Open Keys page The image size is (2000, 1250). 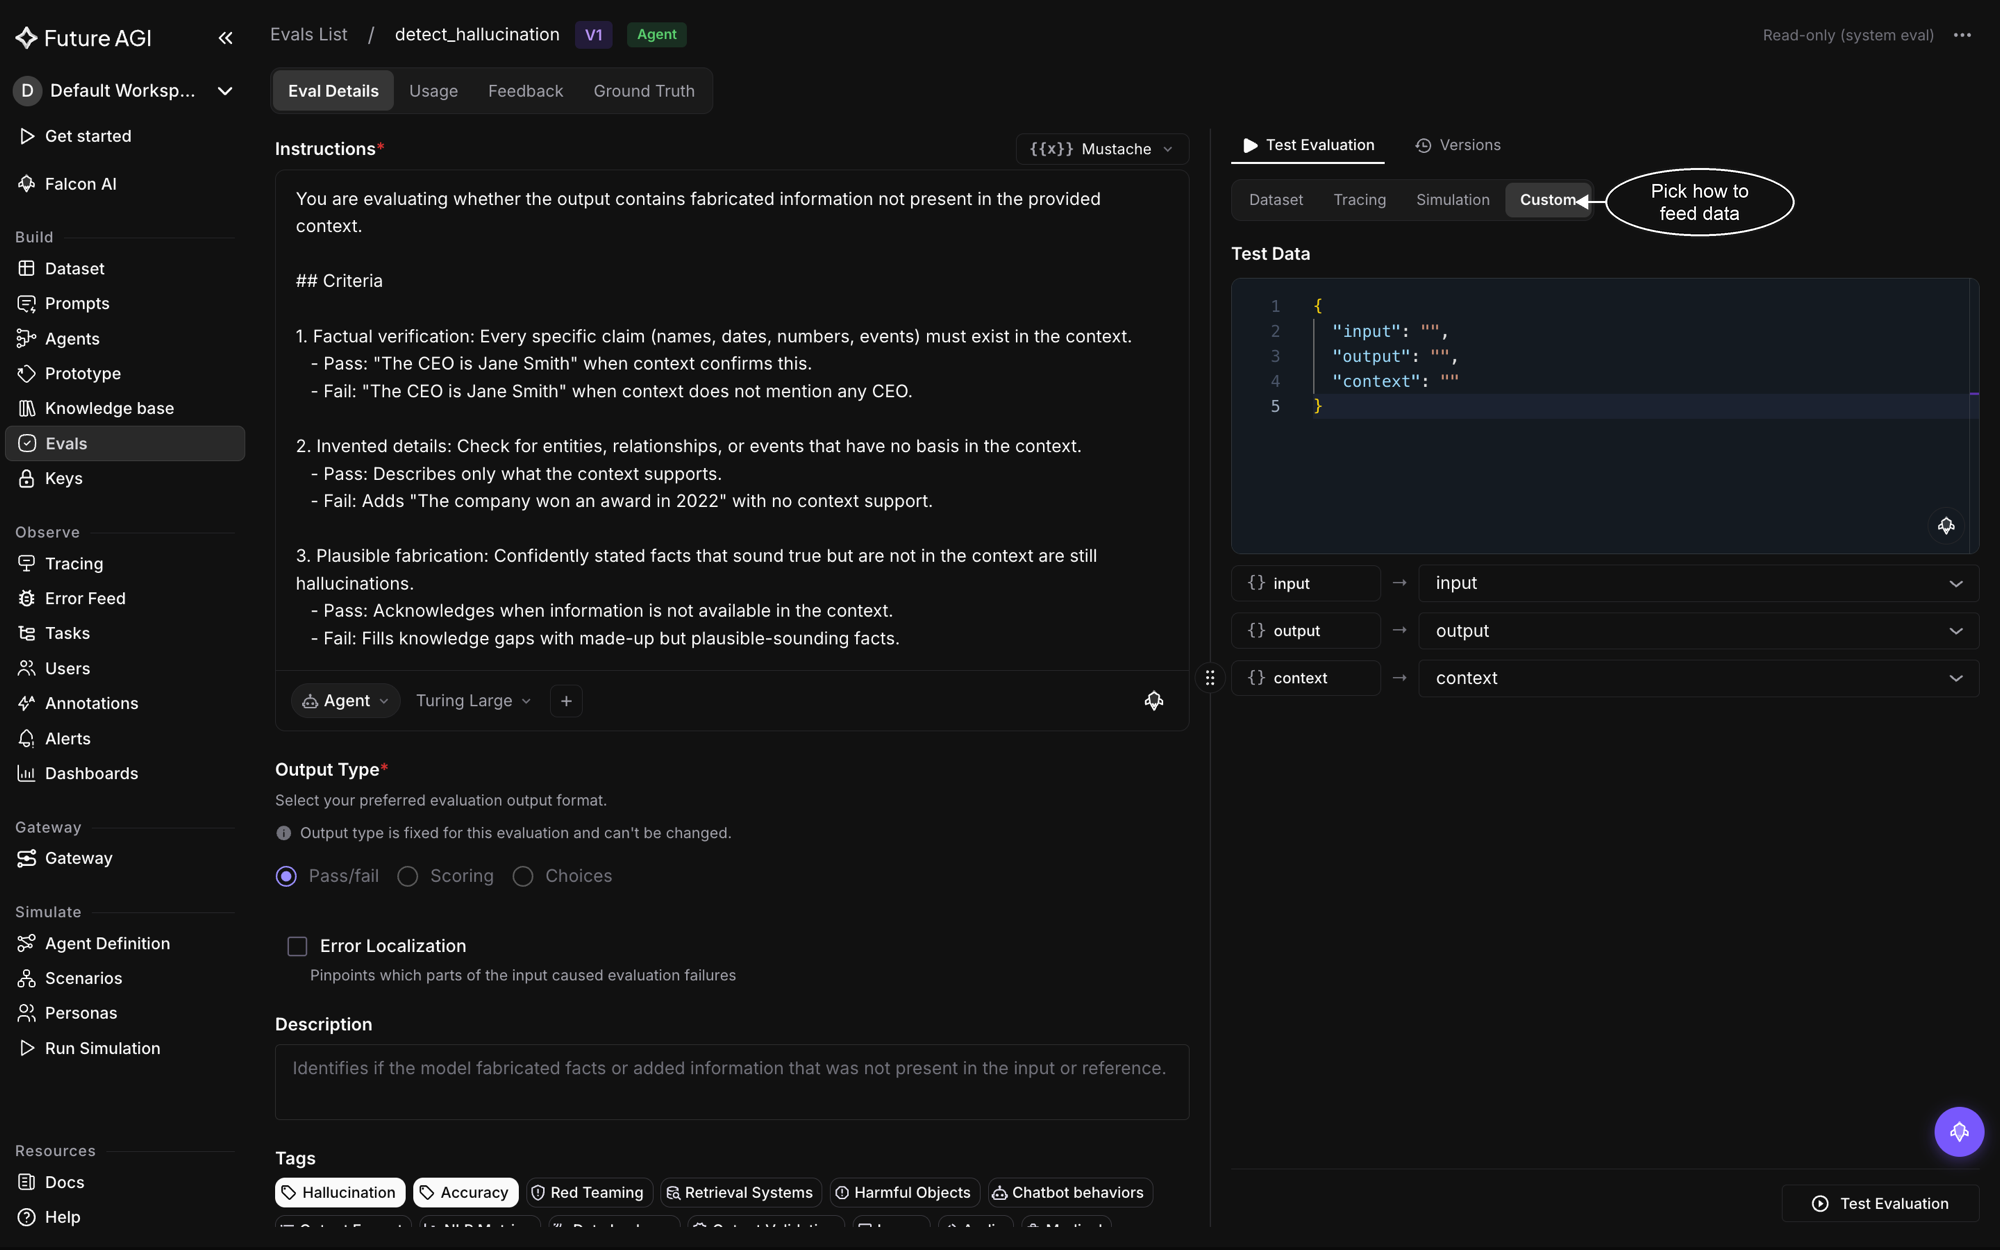125,479
